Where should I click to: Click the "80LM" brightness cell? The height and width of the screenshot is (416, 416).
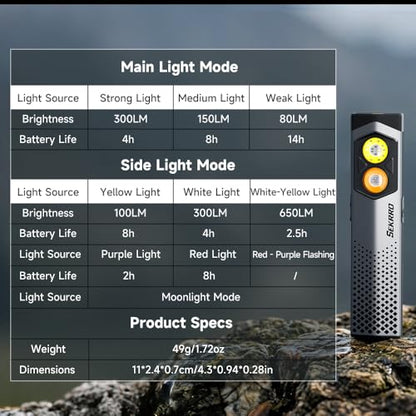293,119
